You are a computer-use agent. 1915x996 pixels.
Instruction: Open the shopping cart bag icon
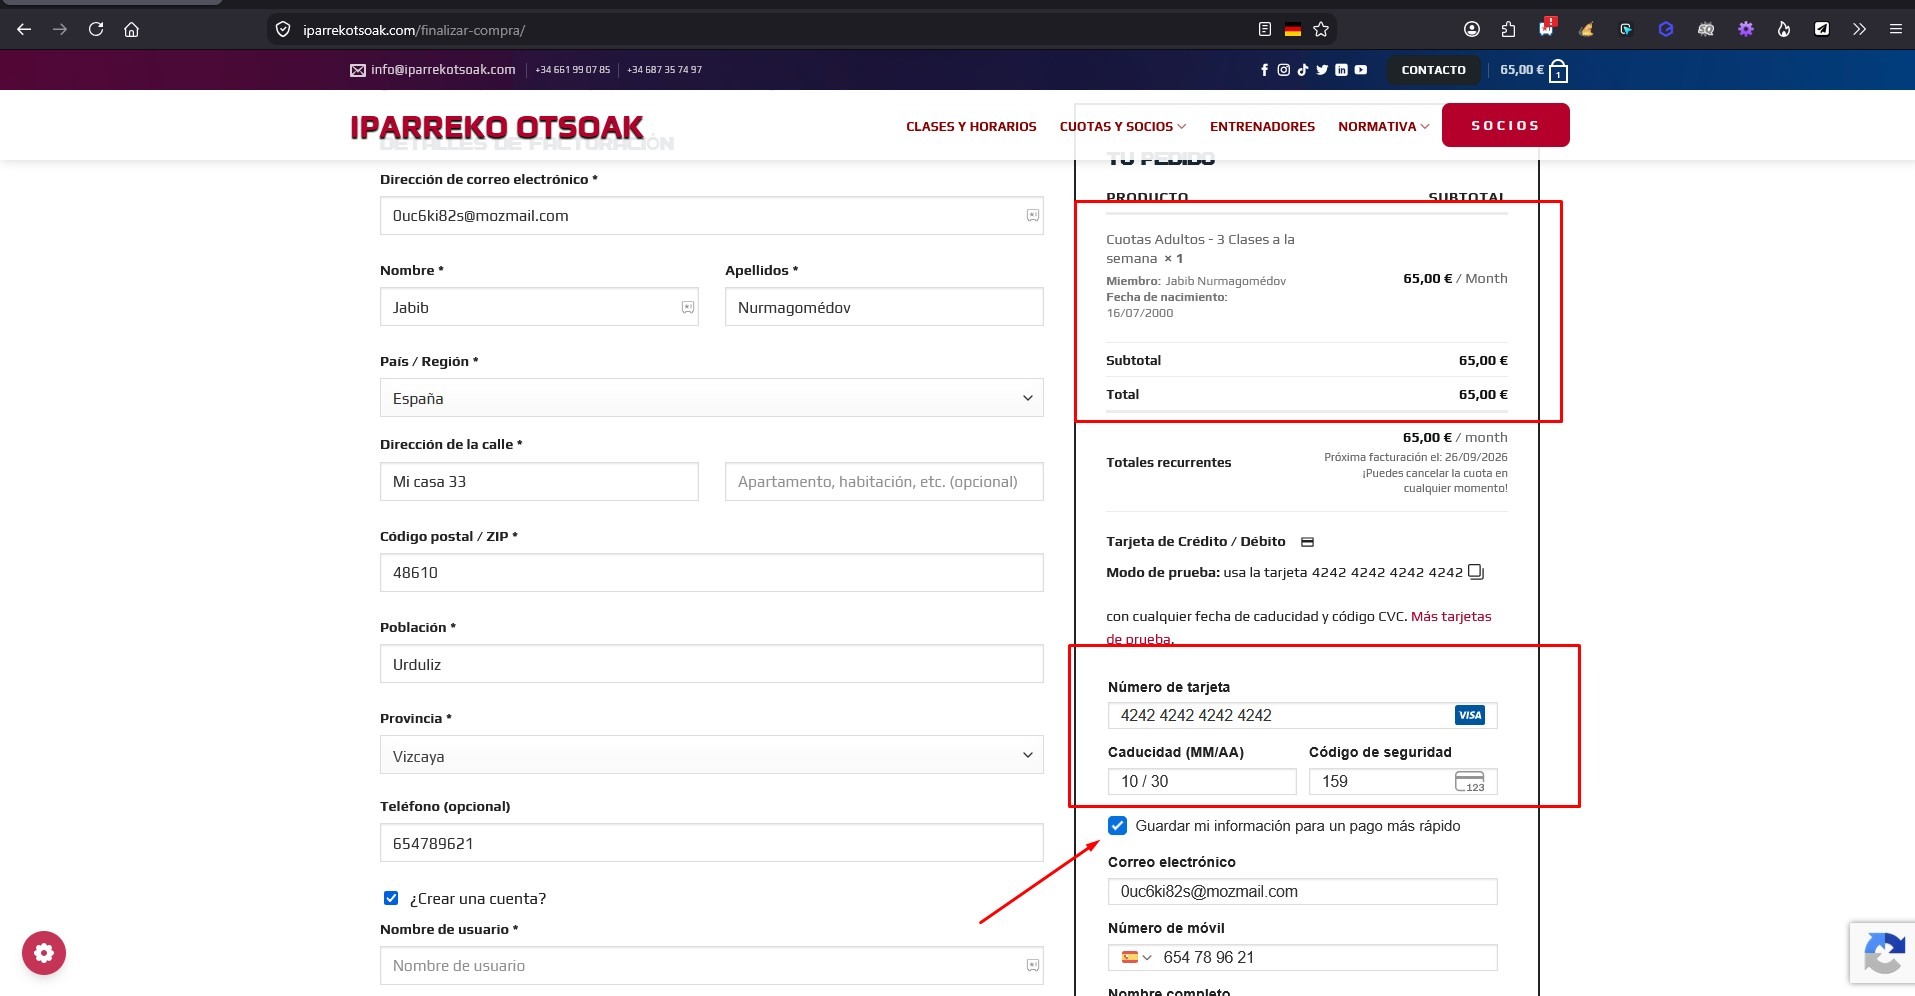[x=1558, y=71]
